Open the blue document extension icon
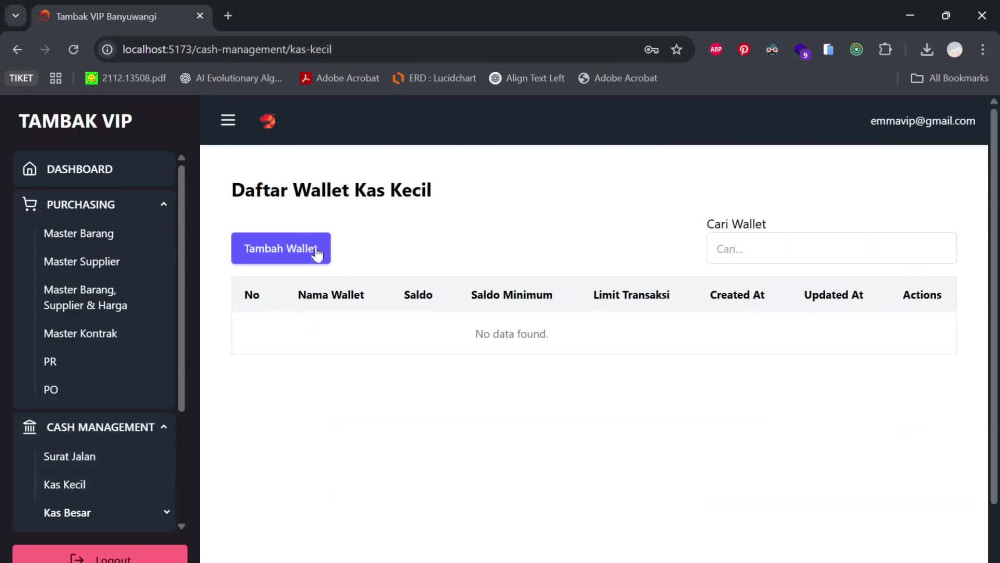1000x563 pixels. (x=828, y=49)
